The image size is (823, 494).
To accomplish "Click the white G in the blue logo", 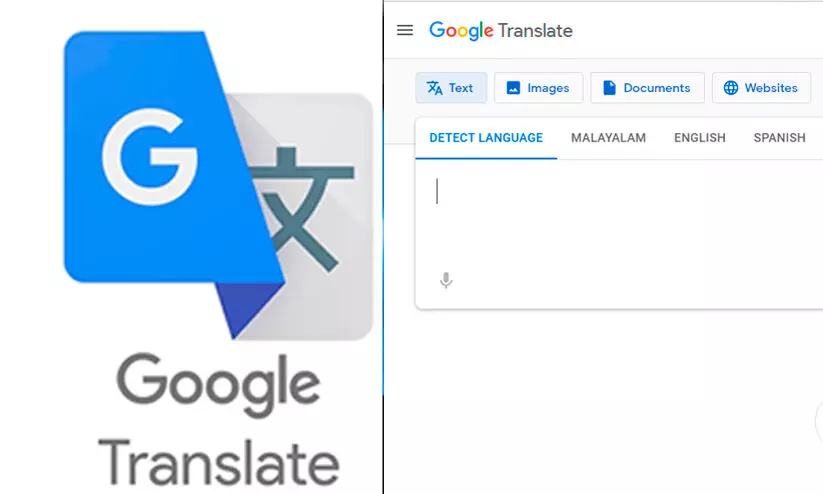I will pyautogui.click(x=150, y=156).
